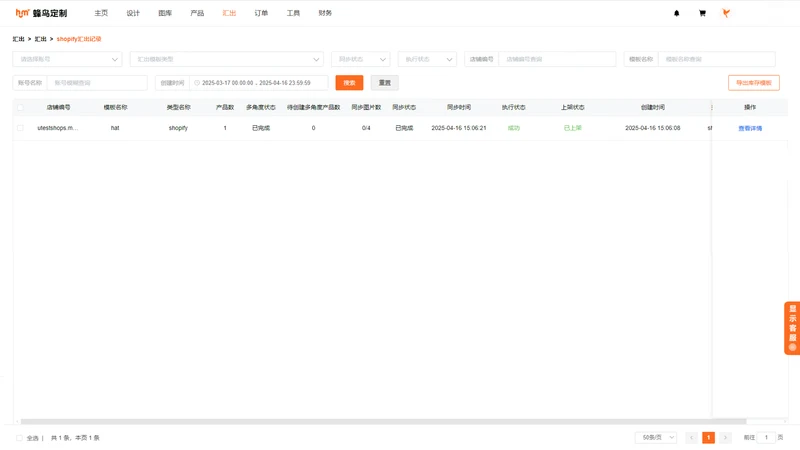Open the 显示客服 side widget
The height and width of the screenshot is (450, 800).
coord(792,328)
